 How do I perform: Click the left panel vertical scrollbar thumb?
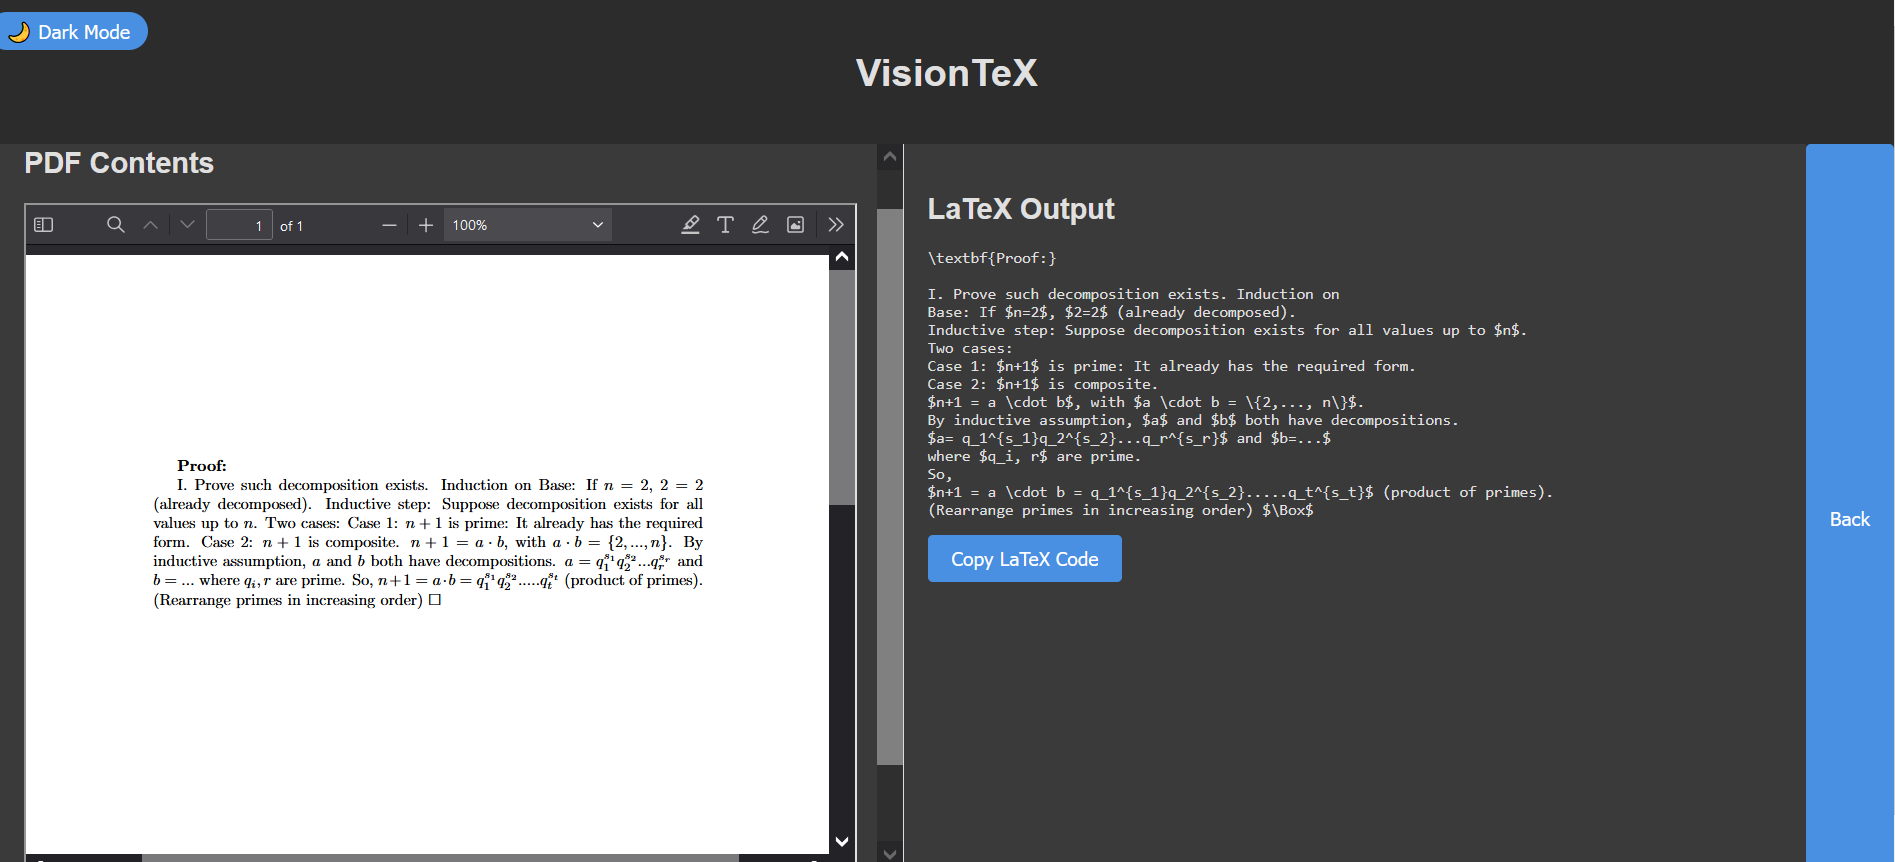tap(890, 487)
